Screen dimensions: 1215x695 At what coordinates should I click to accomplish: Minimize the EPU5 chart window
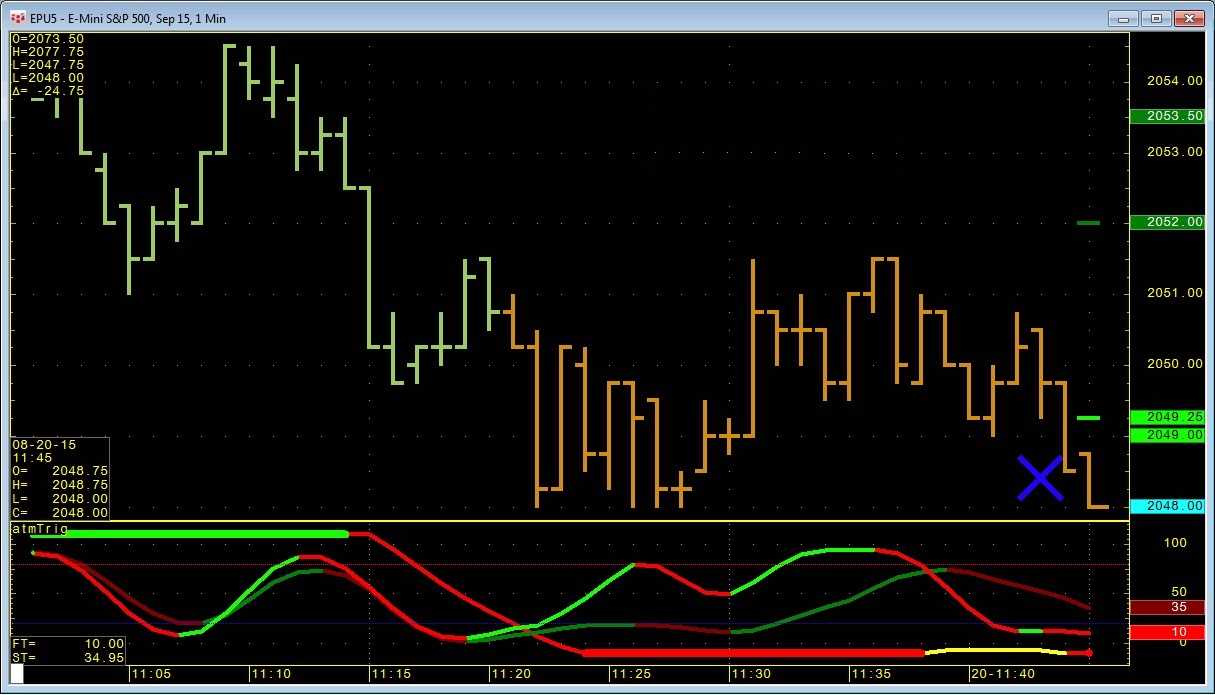click(1126, 17)
